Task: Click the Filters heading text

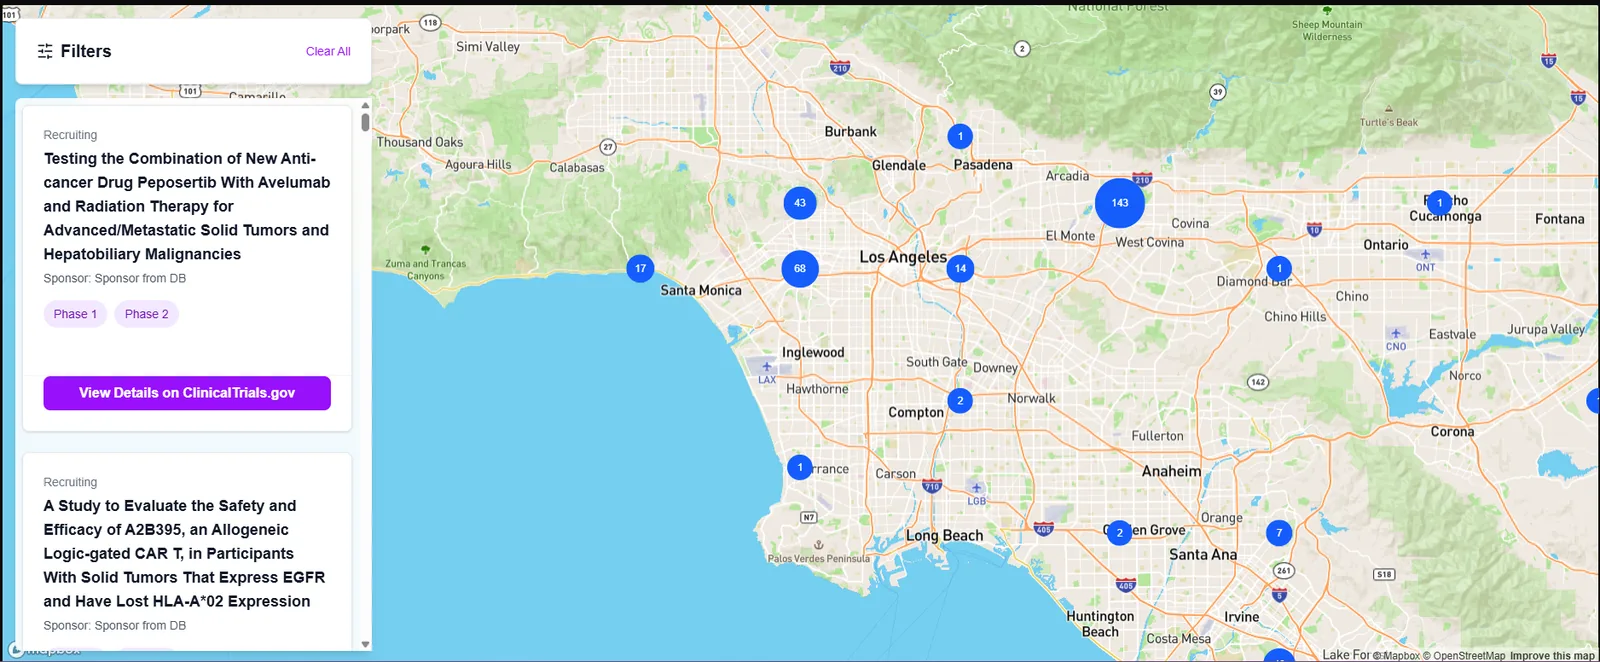Action: tap(86, 51)
